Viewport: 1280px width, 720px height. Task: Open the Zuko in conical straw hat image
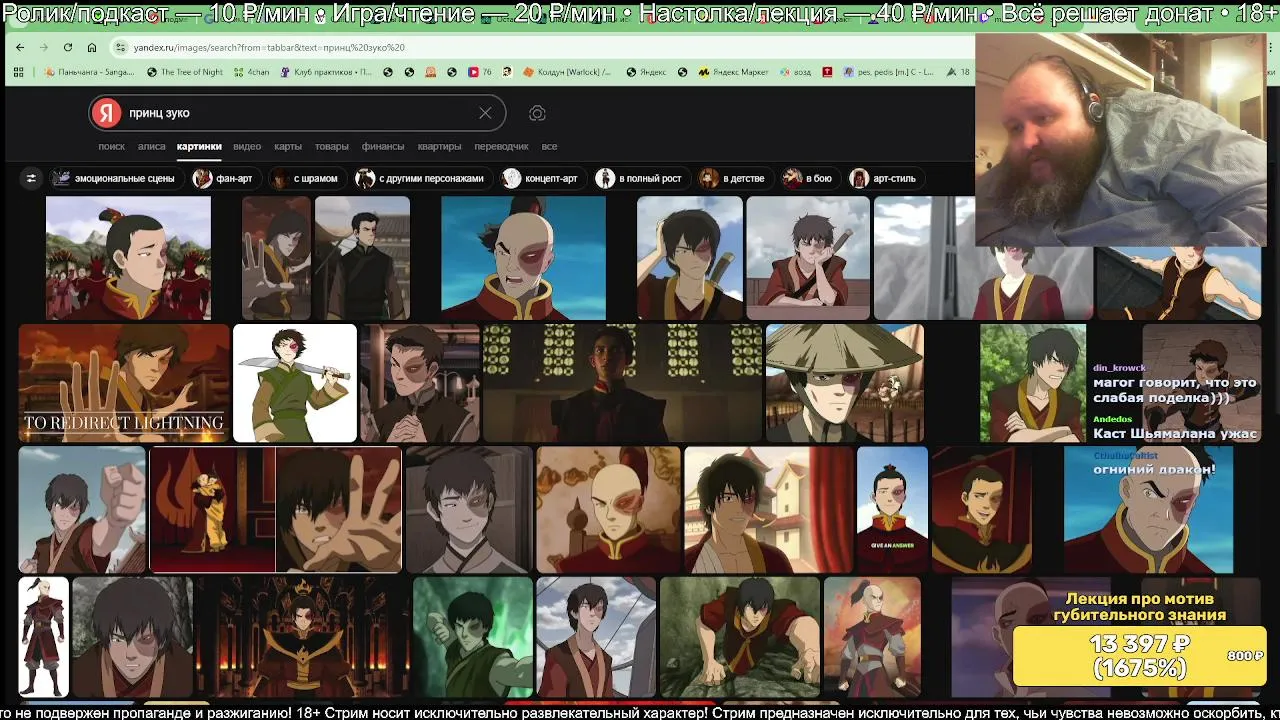pyautogui.click(x=845, y=383)
